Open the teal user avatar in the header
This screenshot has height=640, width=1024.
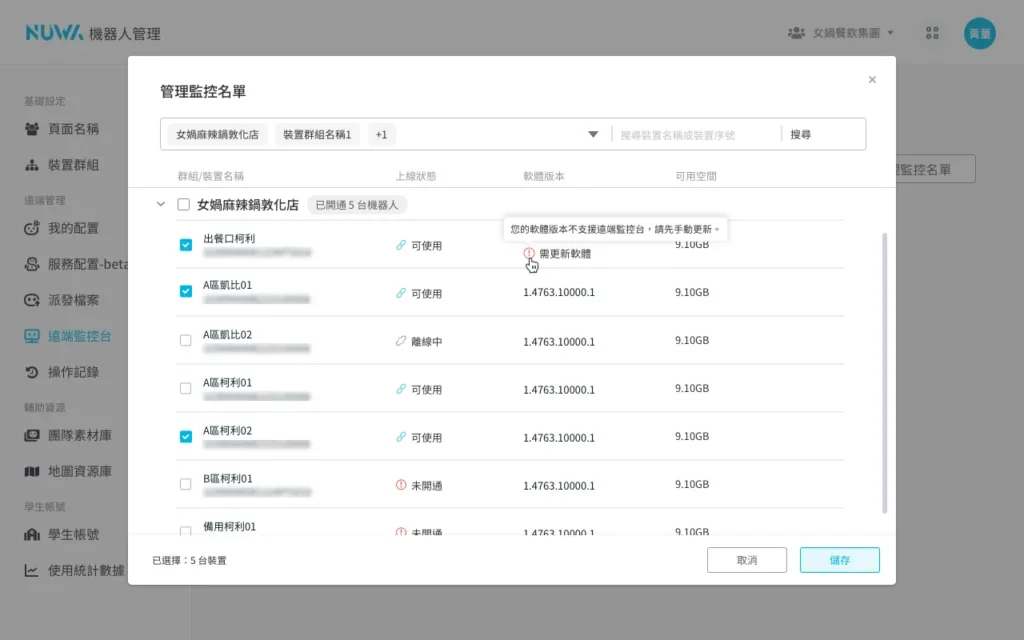979,33
